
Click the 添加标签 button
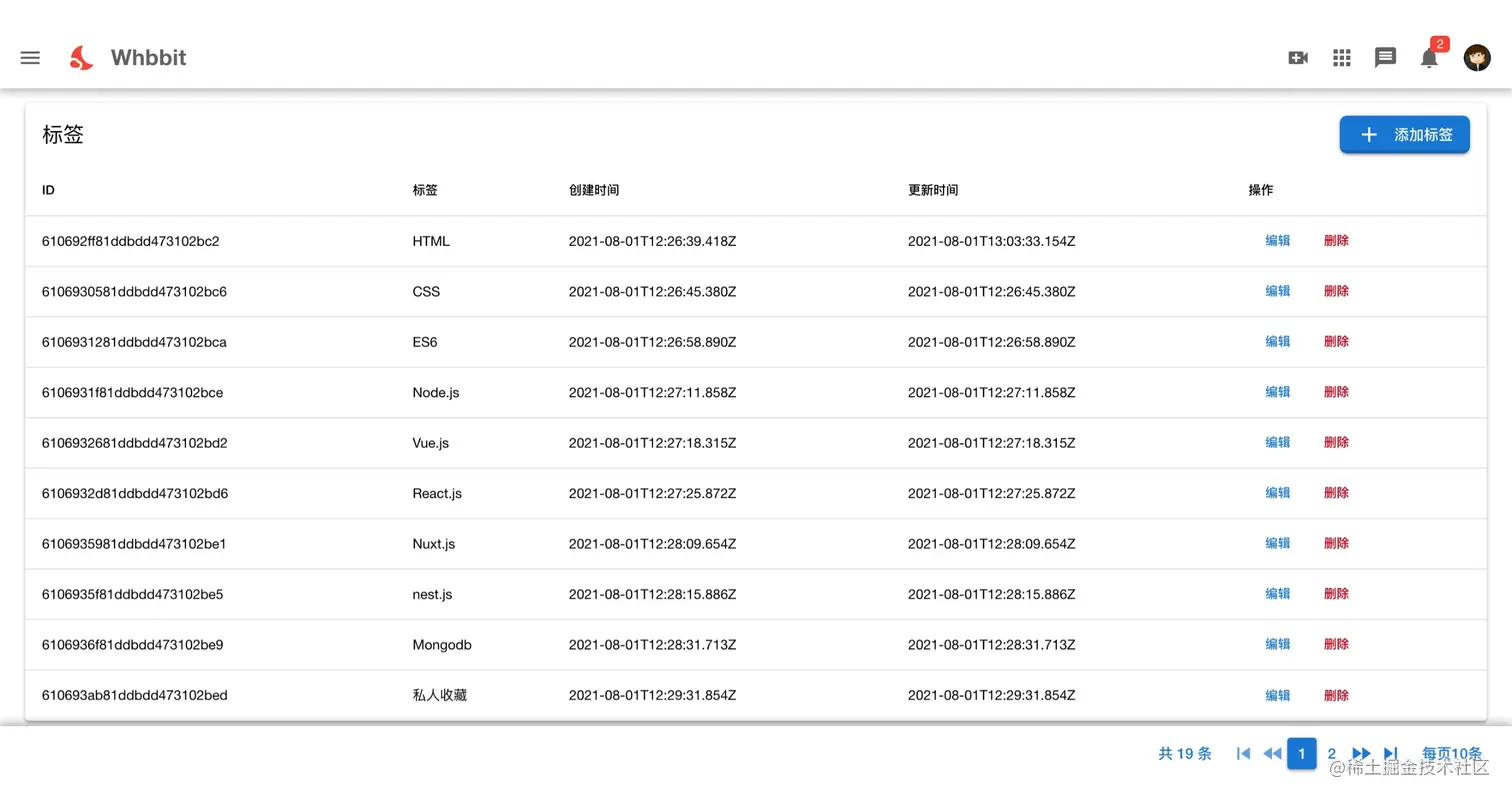[x=1404, y=134]
